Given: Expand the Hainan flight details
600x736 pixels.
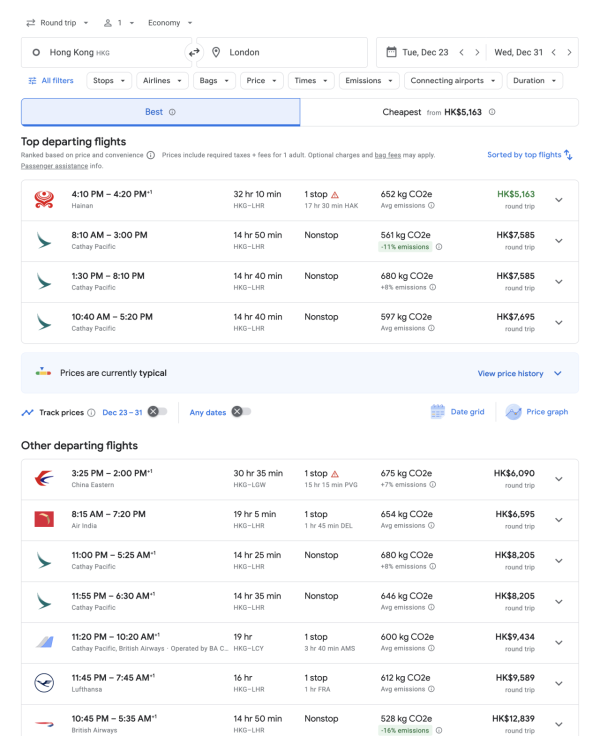Looking at the screenshot, I should coord(558,200).
